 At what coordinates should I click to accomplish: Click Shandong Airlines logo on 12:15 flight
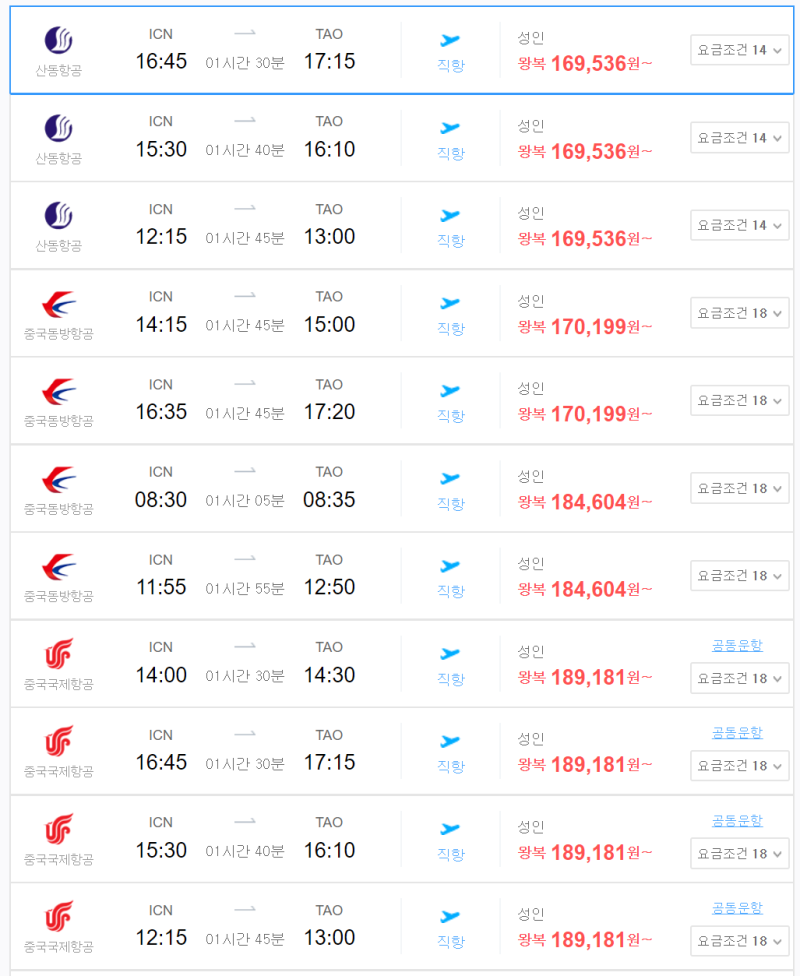[x=59, y=216]
